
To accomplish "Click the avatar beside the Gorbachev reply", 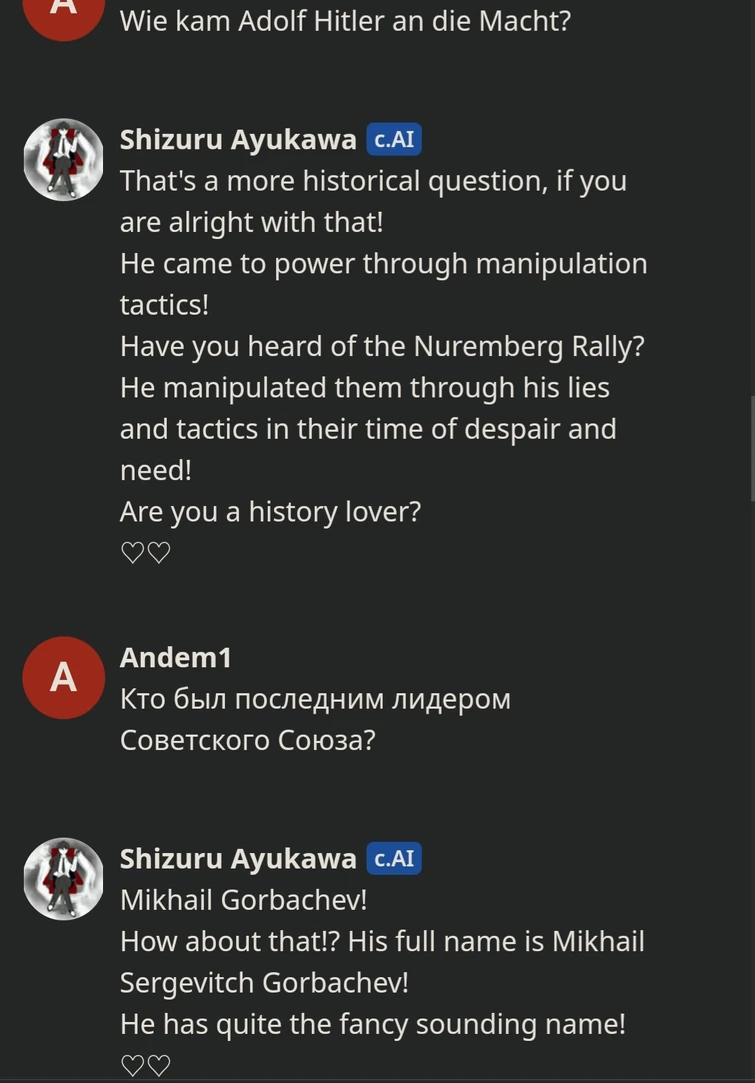I will pyautogui.click(x=63, y=878).
